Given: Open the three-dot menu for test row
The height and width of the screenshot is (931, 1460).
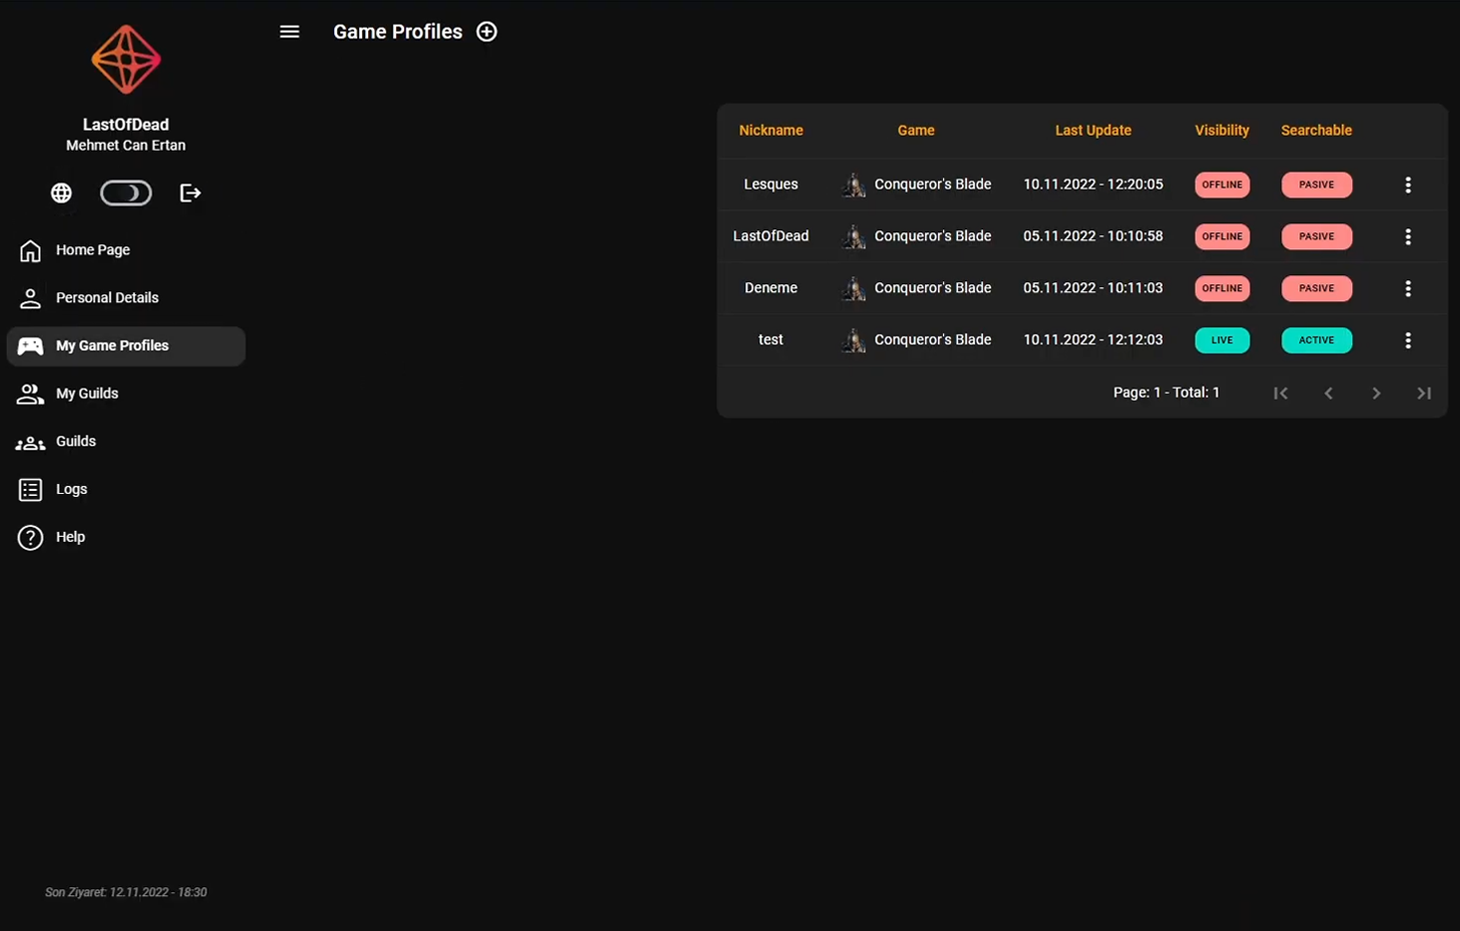Looking at the screenshot, I should (x=1408, y=341).
